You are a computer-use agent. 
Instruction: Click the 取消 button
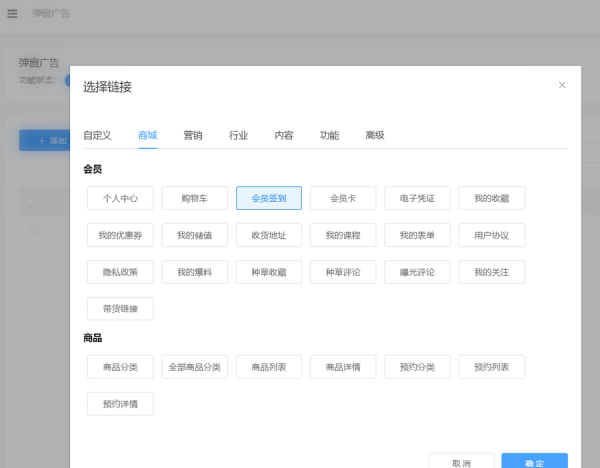[x=461, y=462]
